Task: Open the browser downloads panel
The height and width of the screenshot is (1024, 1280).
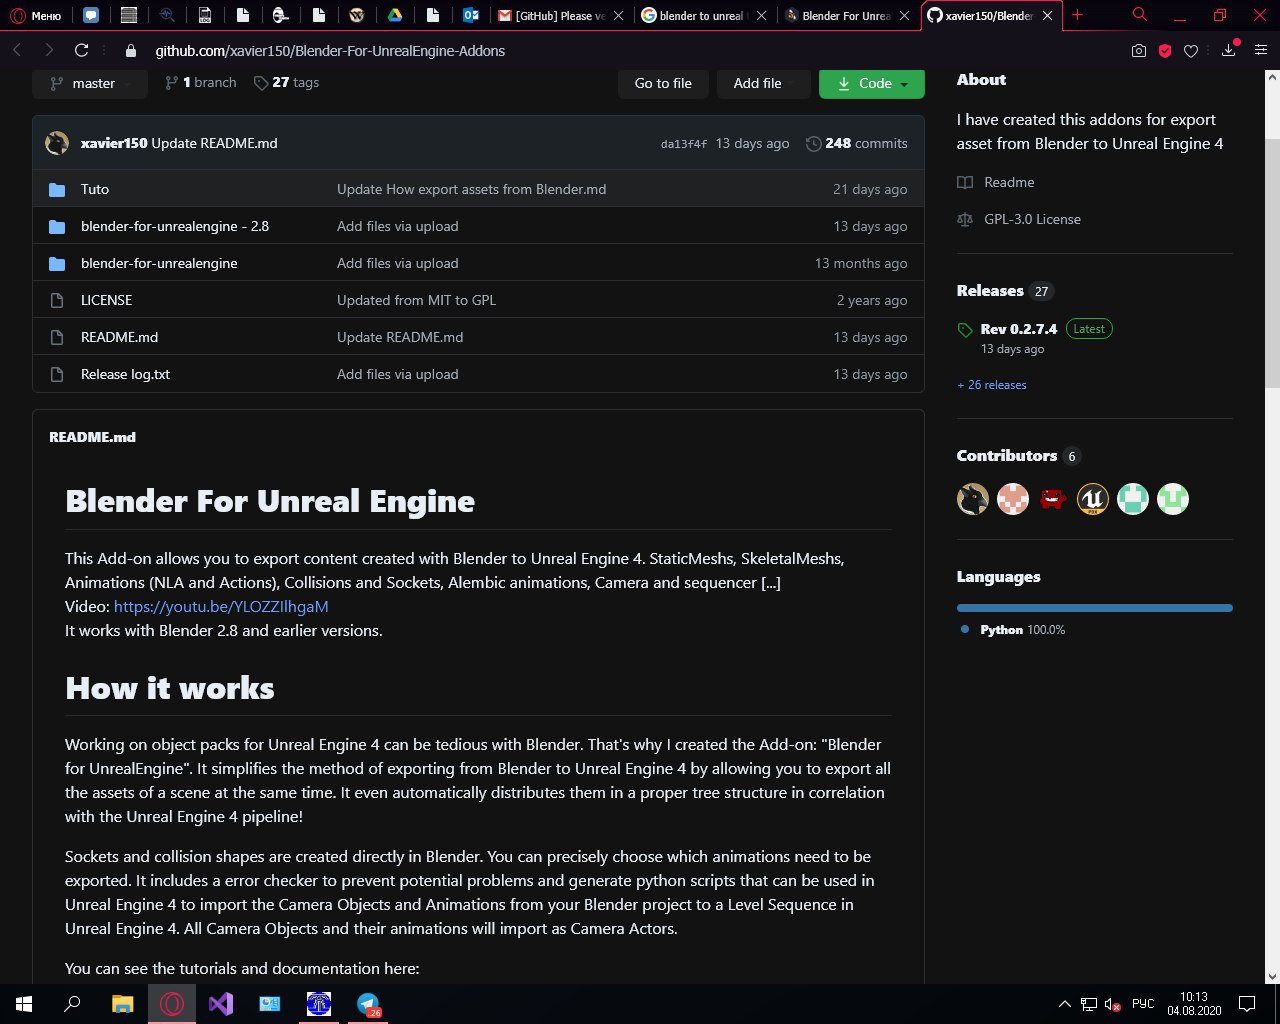Action: point(1229,50)
